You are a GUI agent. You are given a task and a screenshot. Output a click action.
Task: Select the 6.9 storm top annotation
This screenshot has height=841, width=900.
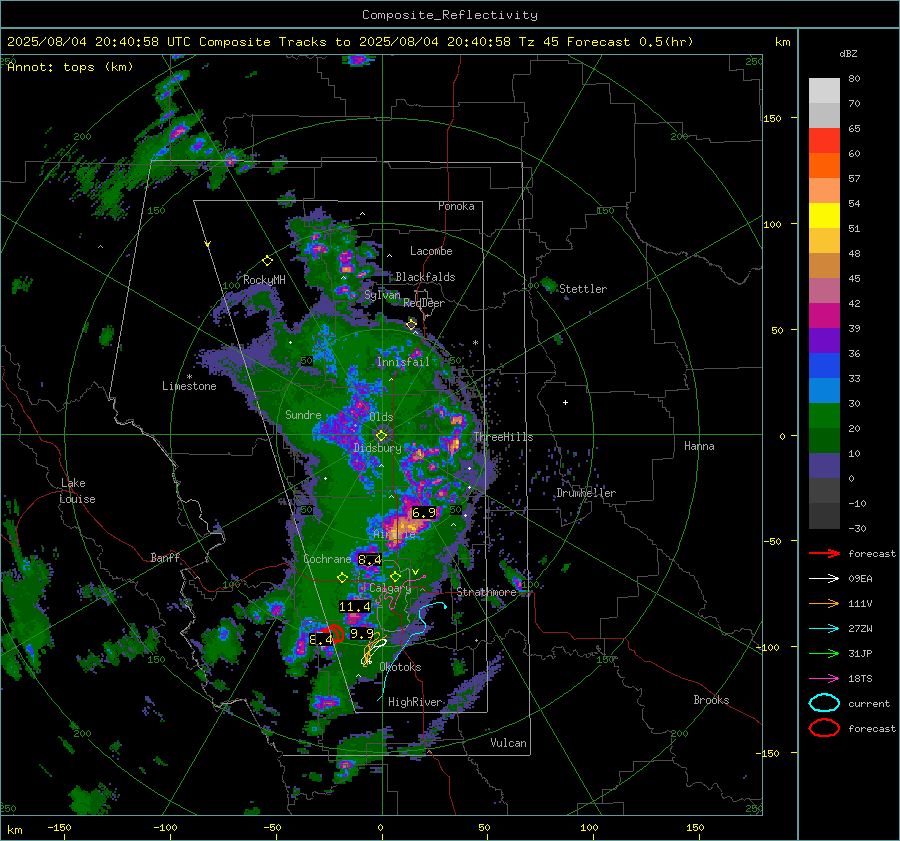click(x=424, y=513)
